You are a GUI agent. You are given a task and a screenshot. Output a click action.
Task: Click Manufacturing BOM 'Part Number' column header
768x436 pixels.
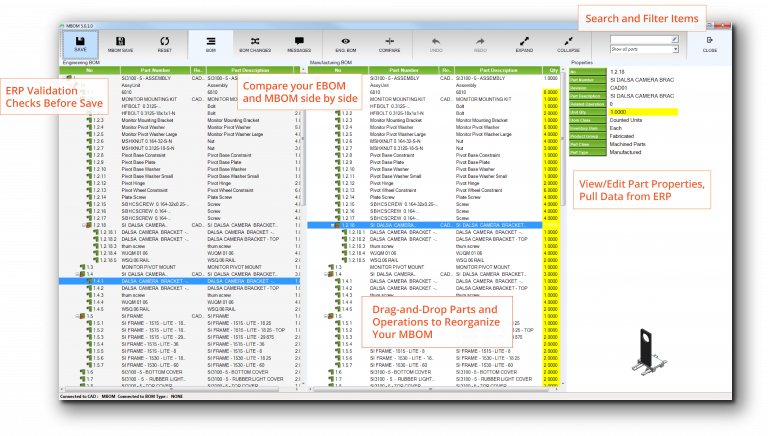[404, 70]
